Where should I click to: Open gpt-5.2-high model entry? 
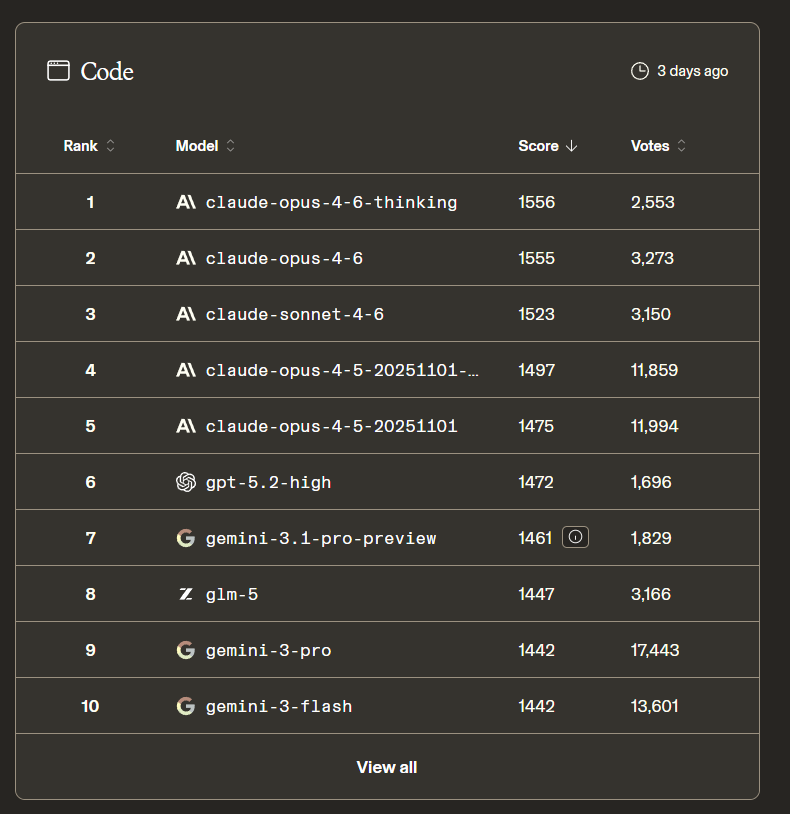tap(268, 483)
